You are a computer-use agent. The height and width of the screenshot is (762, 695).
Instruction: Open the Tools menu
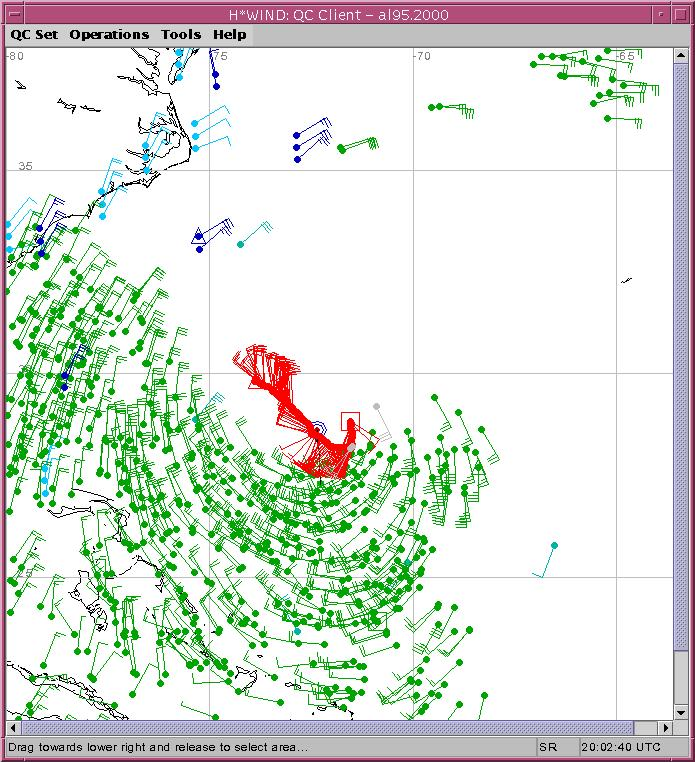tap(181, 34)
